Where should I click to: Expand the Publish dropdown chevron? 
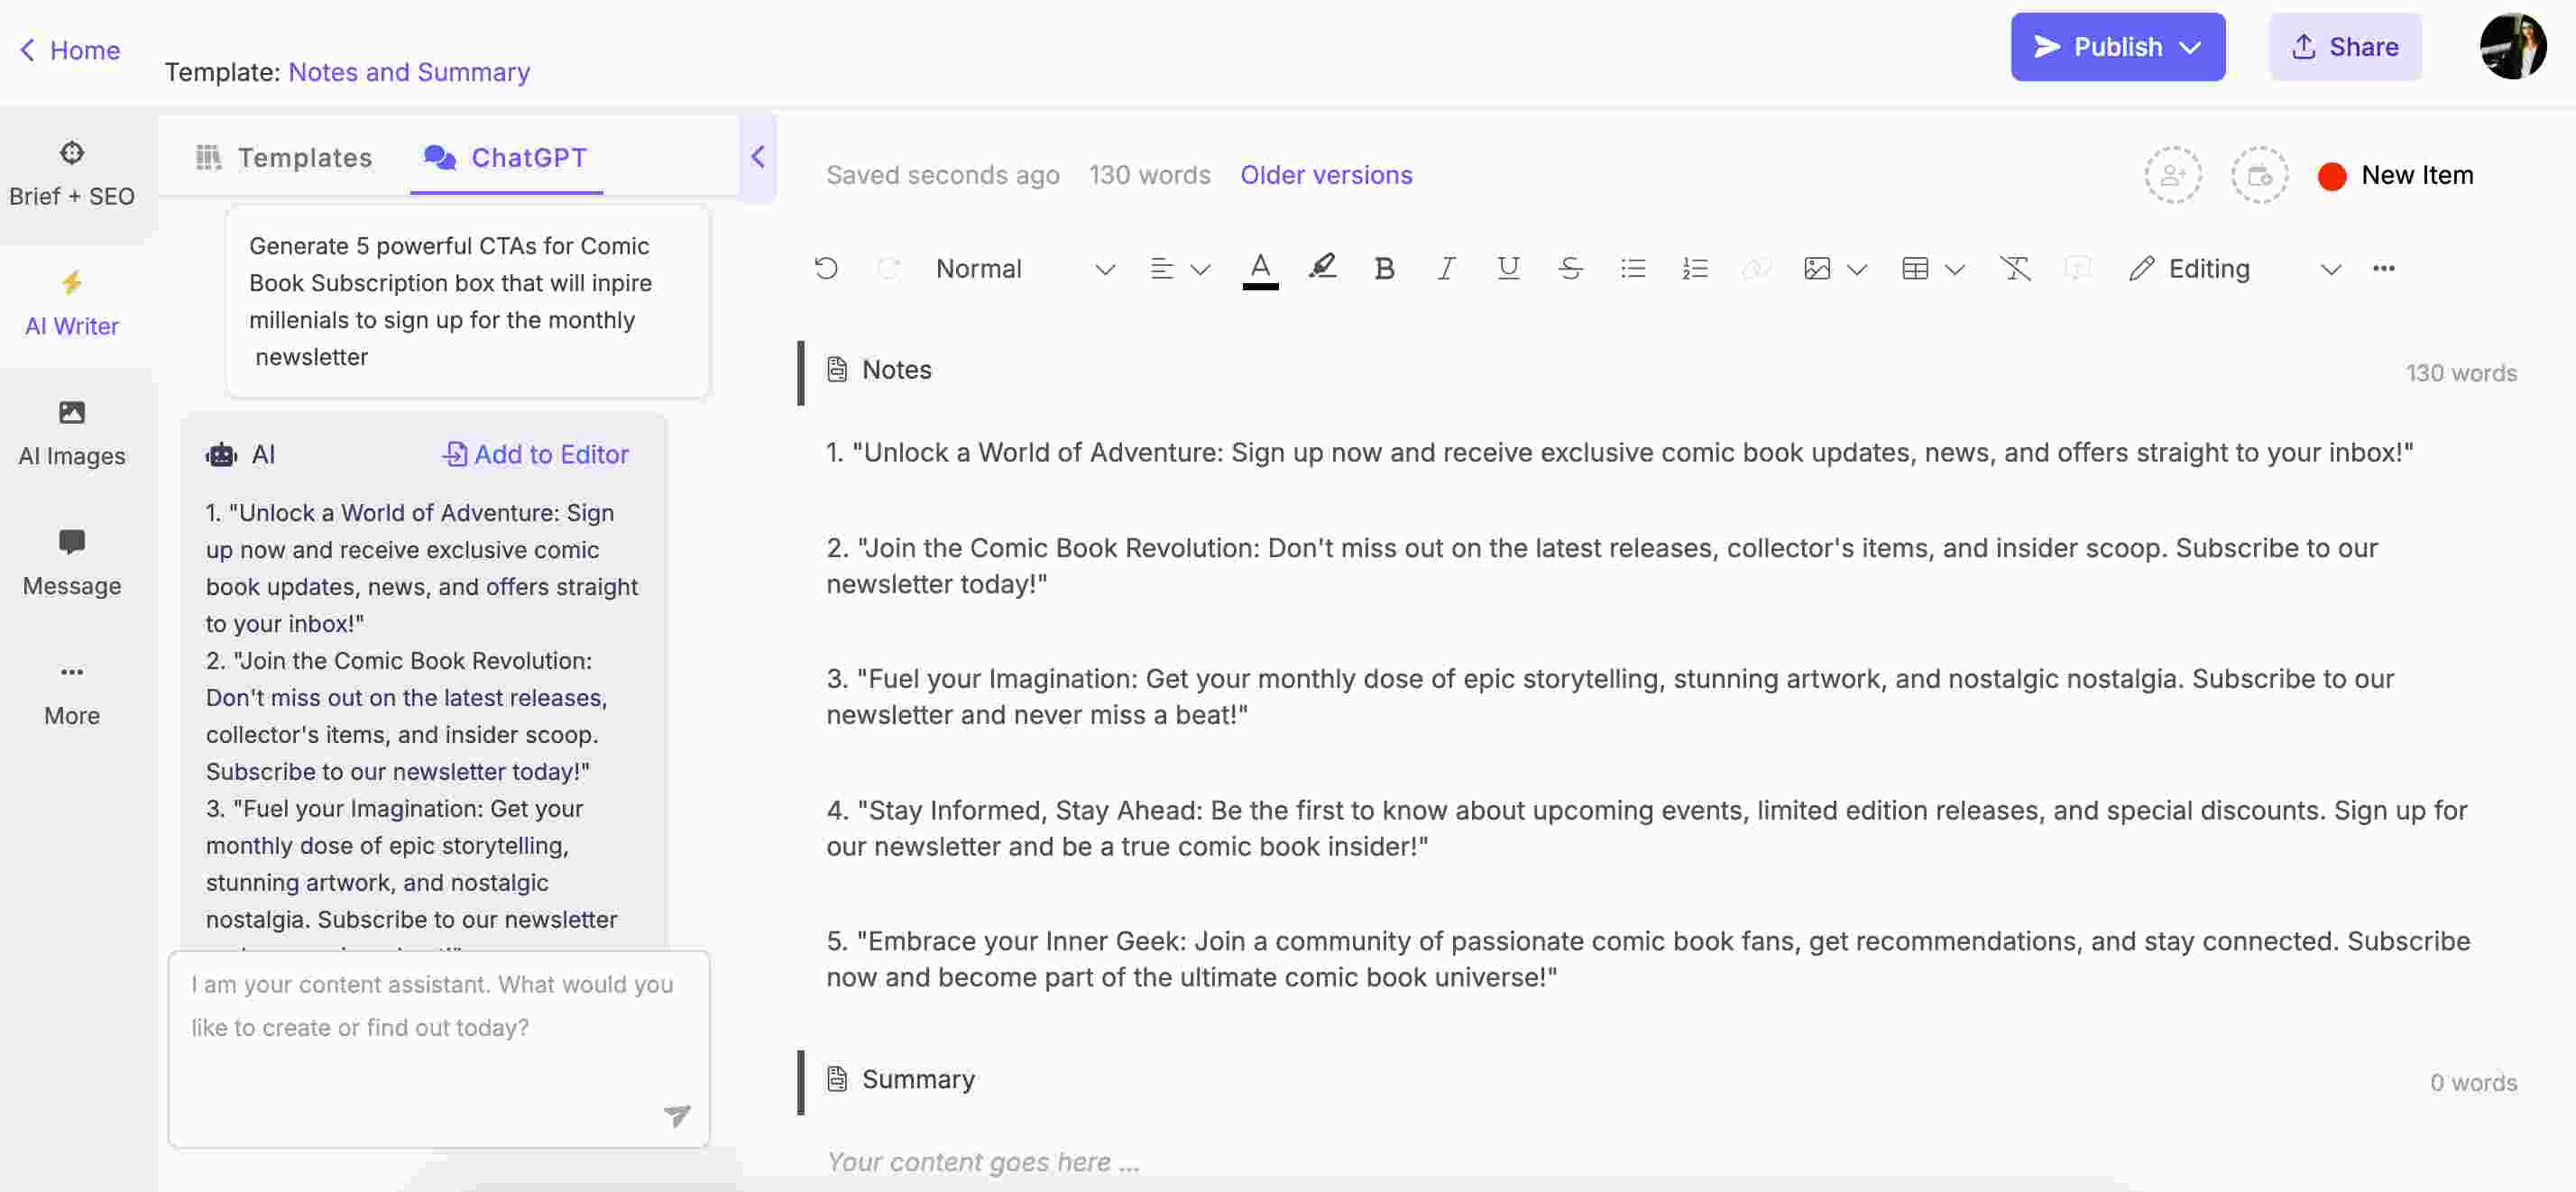point(2189,47)
